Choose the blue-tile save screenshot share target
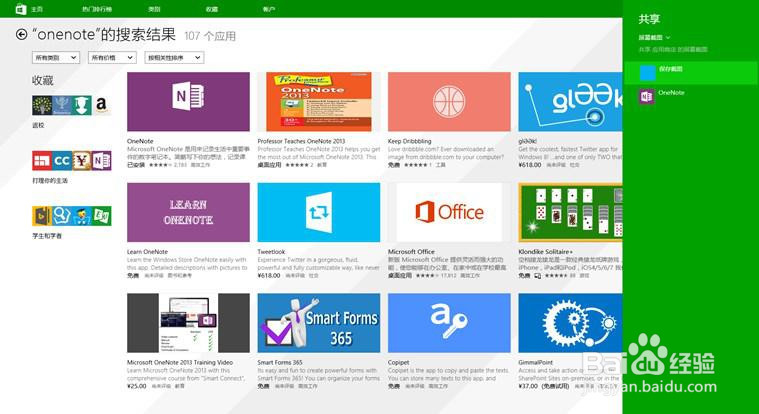Screen dimensions: 759x414 point(690,73)
